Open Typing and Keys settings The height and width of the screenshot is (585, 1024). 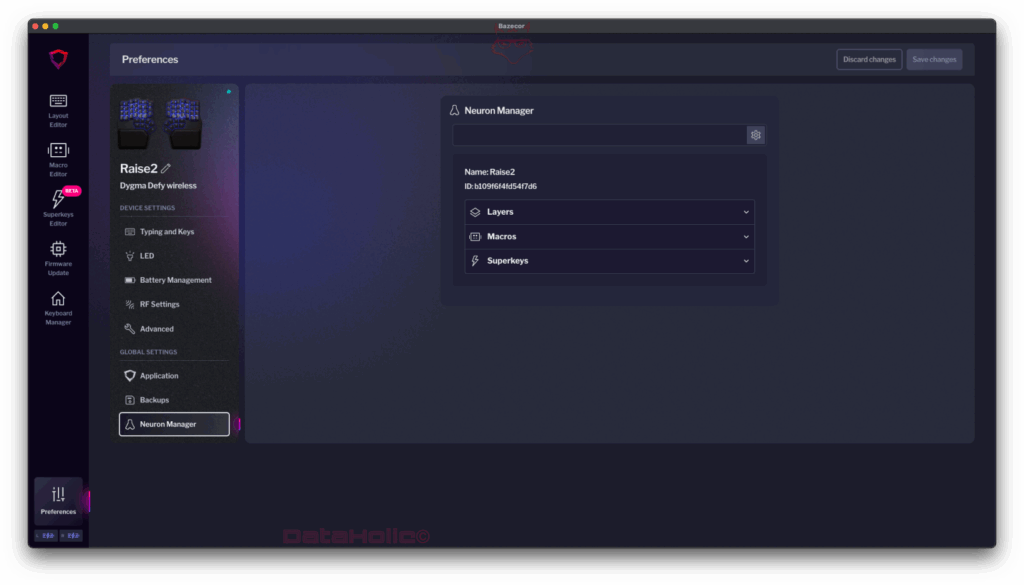point(166,232)
